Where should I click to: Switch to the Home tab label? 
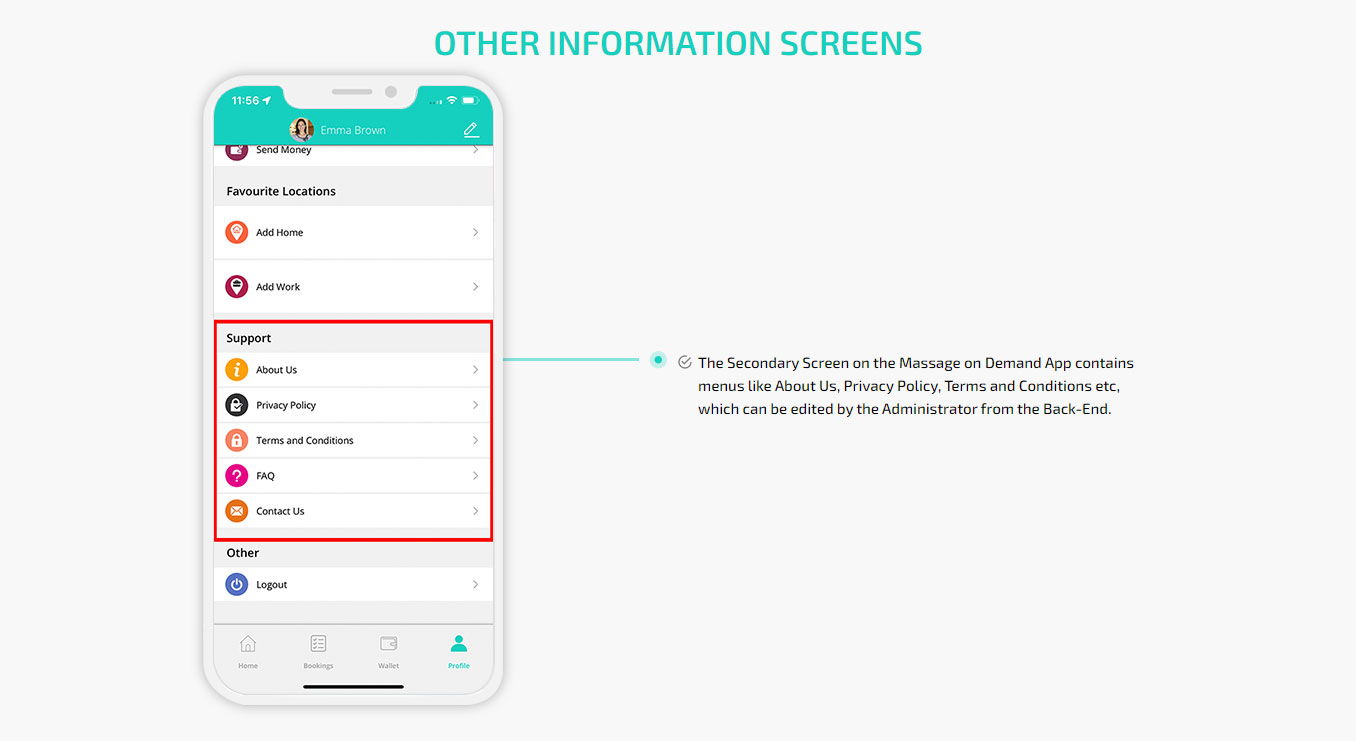[x=248, y=666]
